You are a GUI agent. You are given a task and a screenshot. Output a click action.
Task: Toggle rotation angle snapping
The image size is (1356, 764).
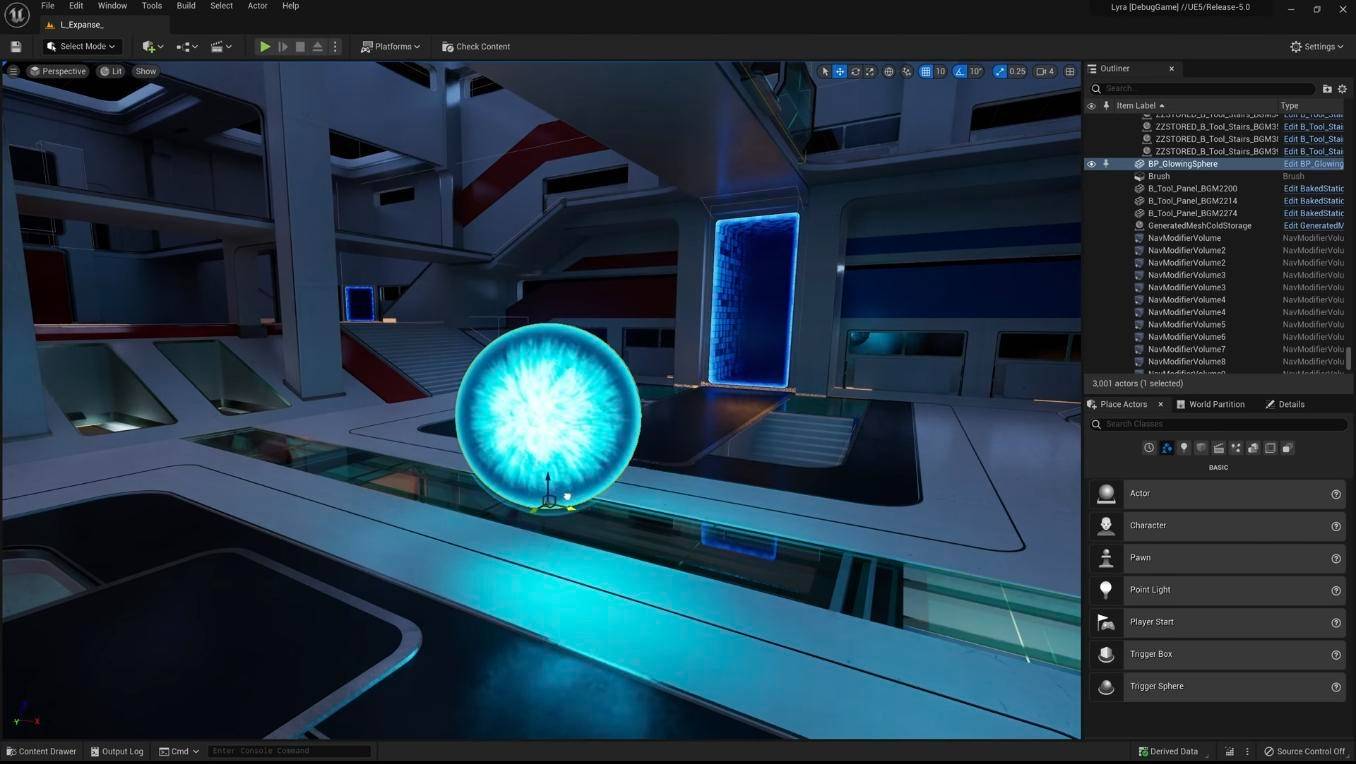click(x=960, y=72)
